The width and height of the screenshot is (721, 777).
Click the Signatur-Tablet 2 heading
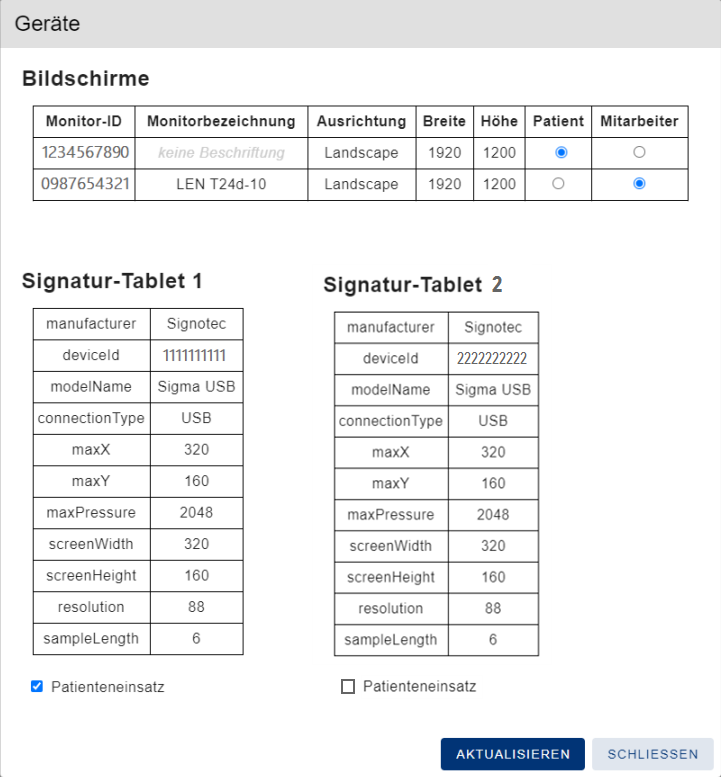coord(413,285)
